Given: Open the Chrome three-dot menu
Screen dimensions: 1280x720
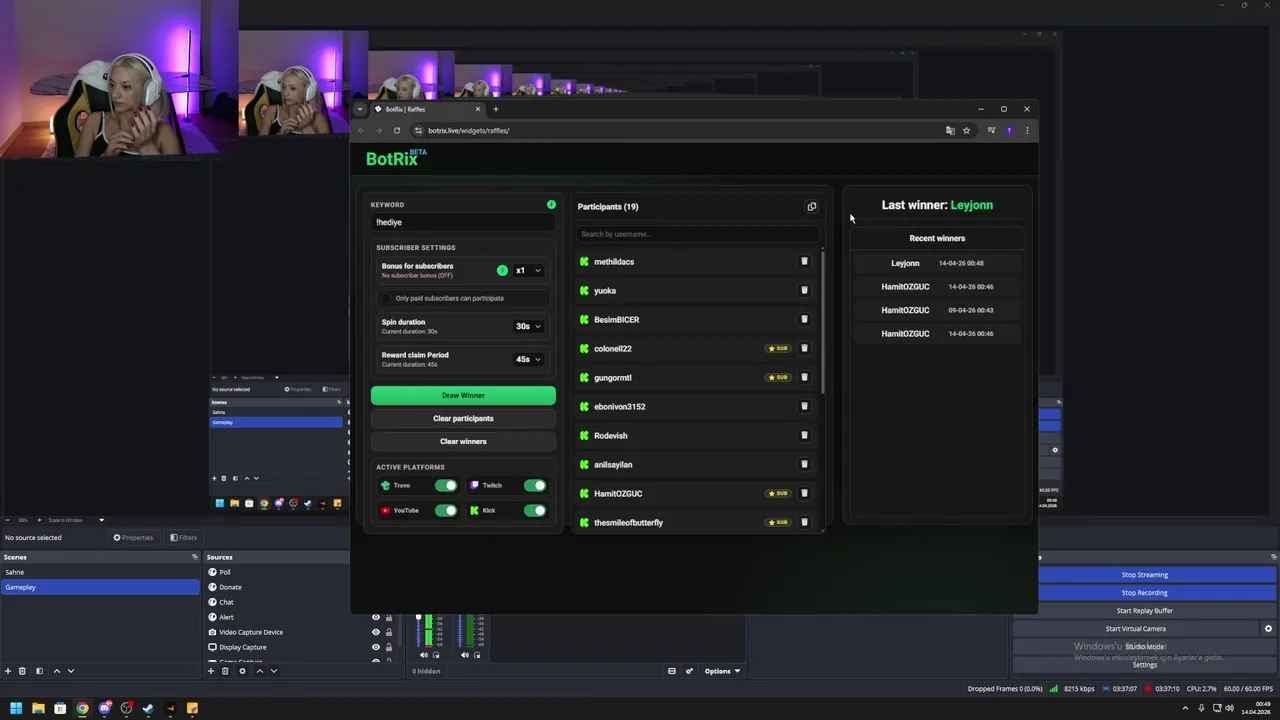Looking at the screenshot, I should click(x=1026, y=130).
